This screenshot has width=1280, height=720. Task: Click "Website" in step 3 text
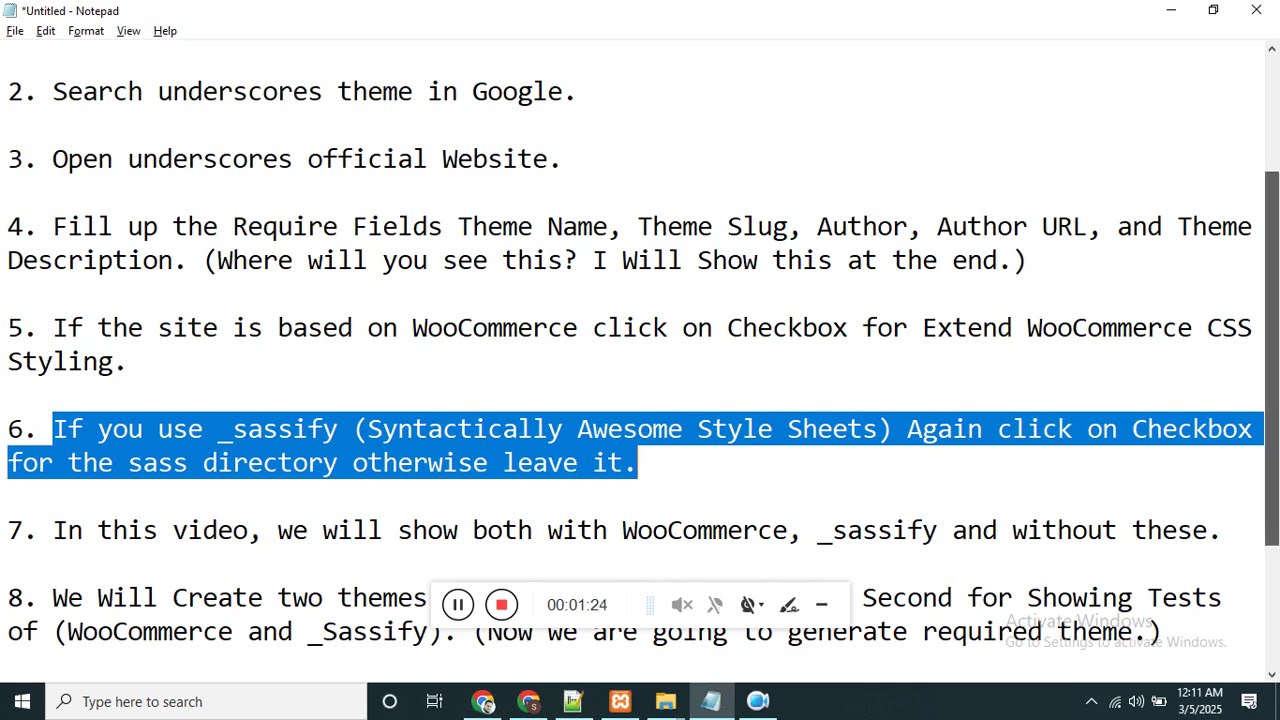point(495,159)
